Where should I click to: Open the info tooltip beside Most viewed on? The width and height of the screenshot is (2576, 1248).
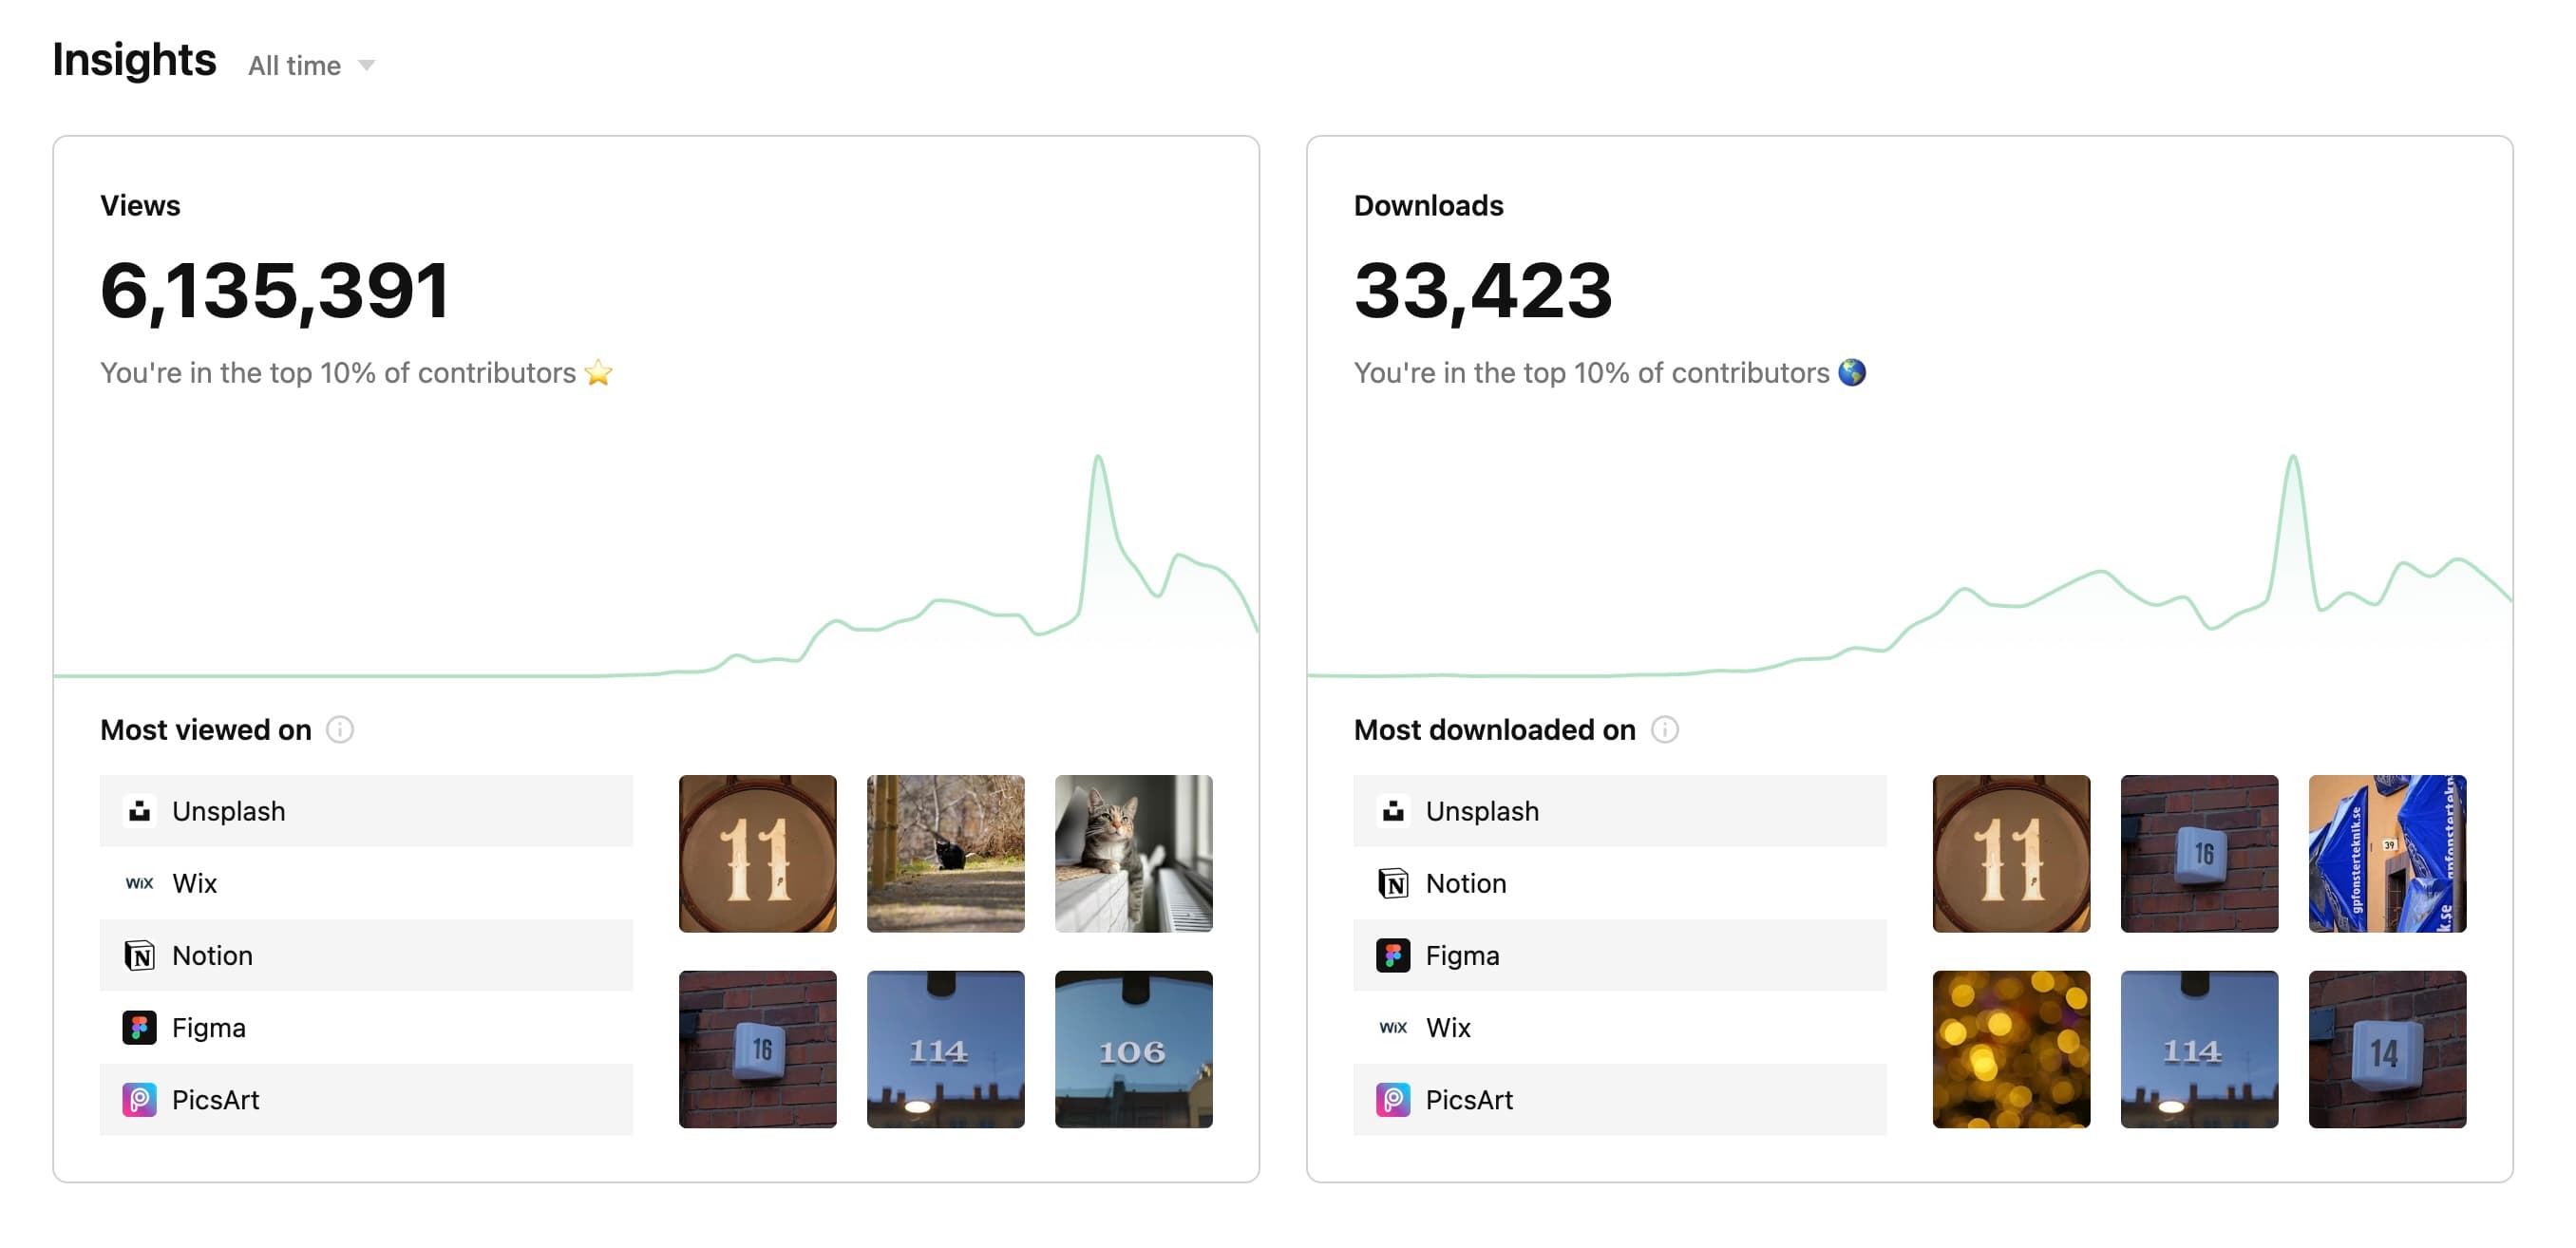pos(341,729)
